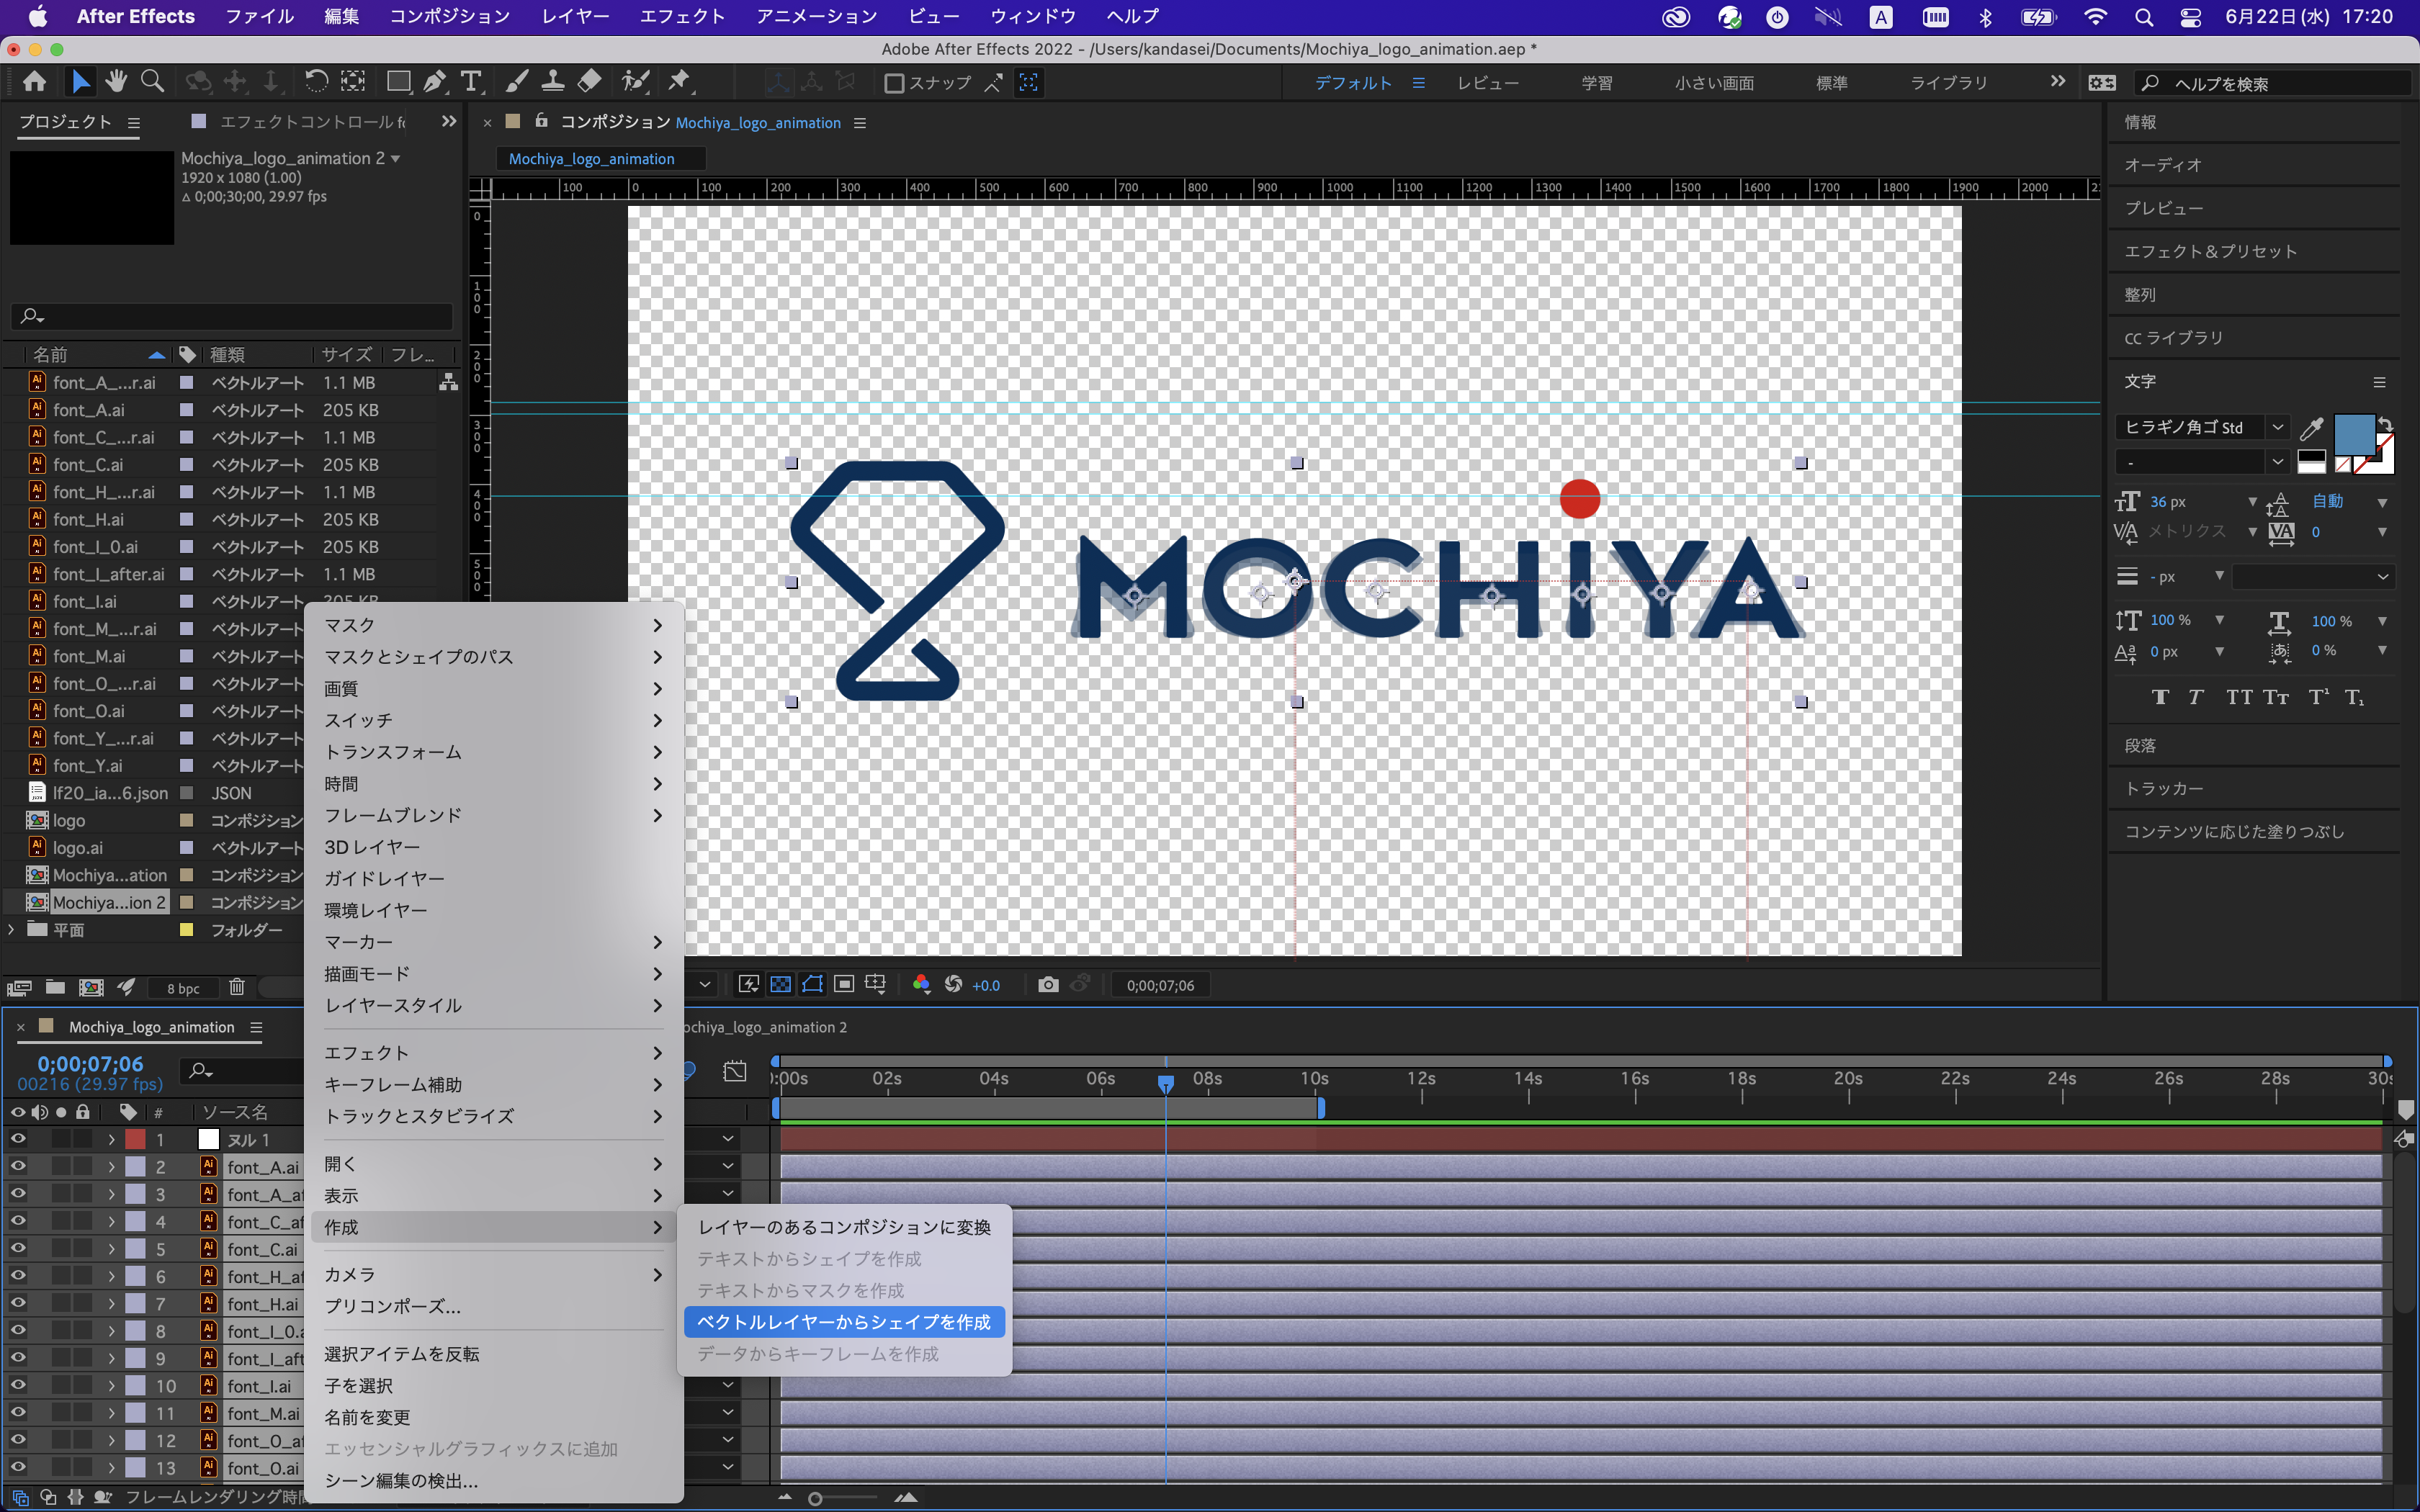
Task: Select the Clone Stamp tool
Action: tap(552, 82)
